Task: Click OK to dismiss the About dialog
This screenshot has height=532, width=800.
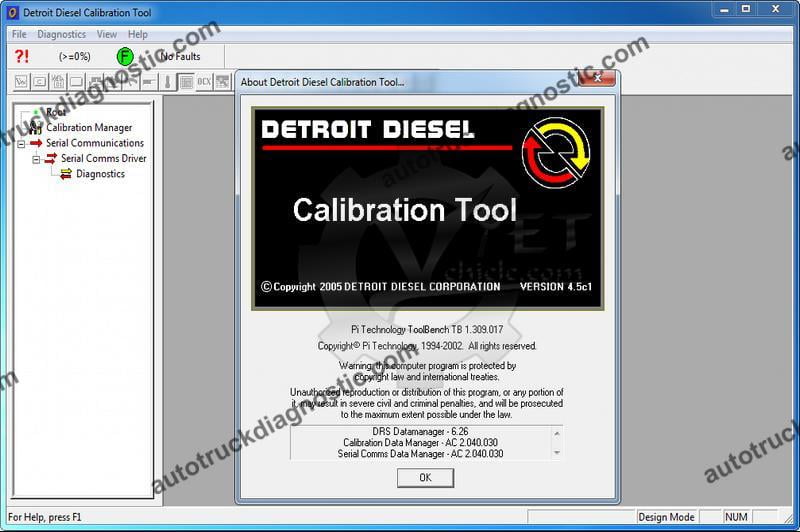Action: (x=425, y=478)
